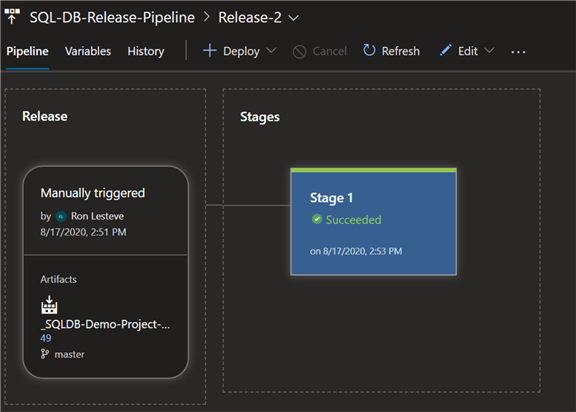Image resolution: width=576 pixels, height=412 pixels.
Task: Click the plus icon next to Deploy
Action: click(210, 51)
